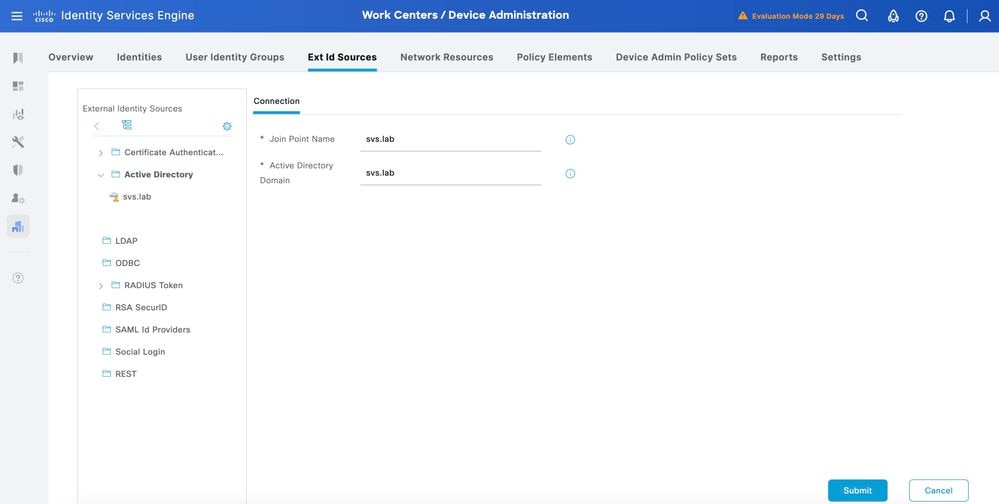Collapse the Active Directory folder
Screen dimensions: 999x504
[101, 175]
